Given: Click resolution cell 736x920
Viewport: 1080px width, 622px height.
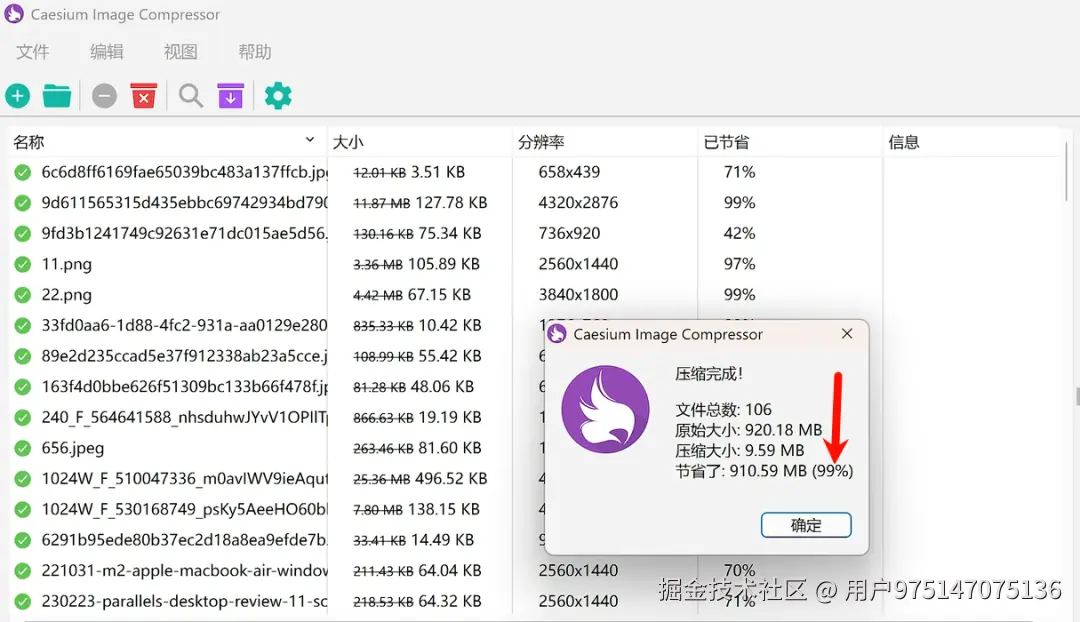Looking at the screenshot, I should [x=570, y=234].
